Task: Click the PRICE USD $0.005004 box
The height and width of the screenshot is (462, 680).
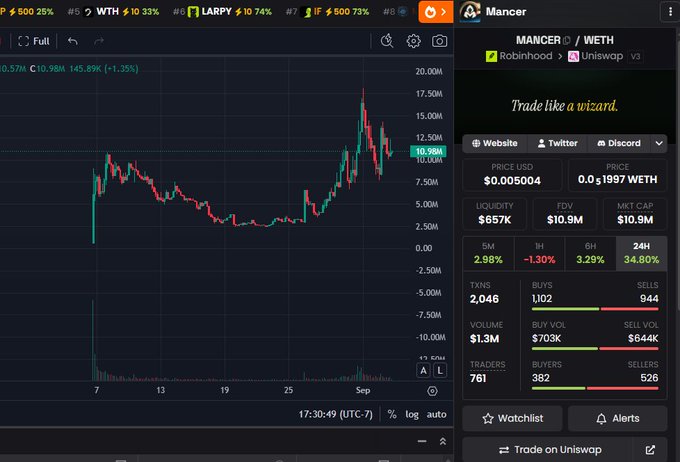Action: (512, 175)
